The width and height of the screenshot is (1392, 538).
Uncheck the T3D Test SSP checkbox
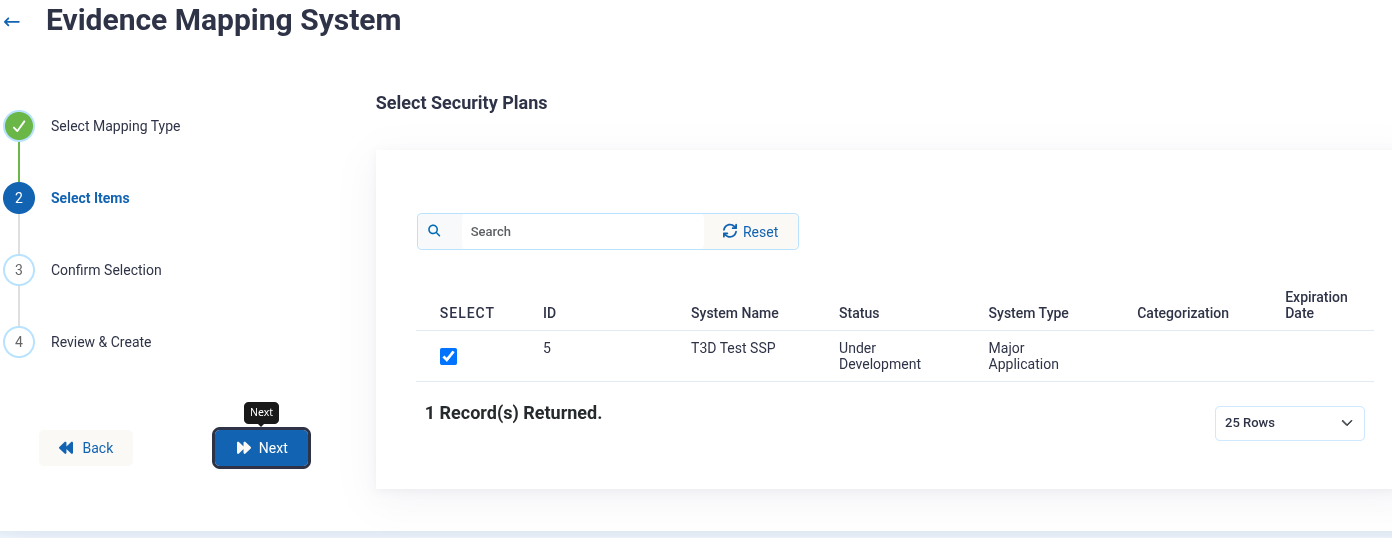pyautogui.click(x=449, y=357)
